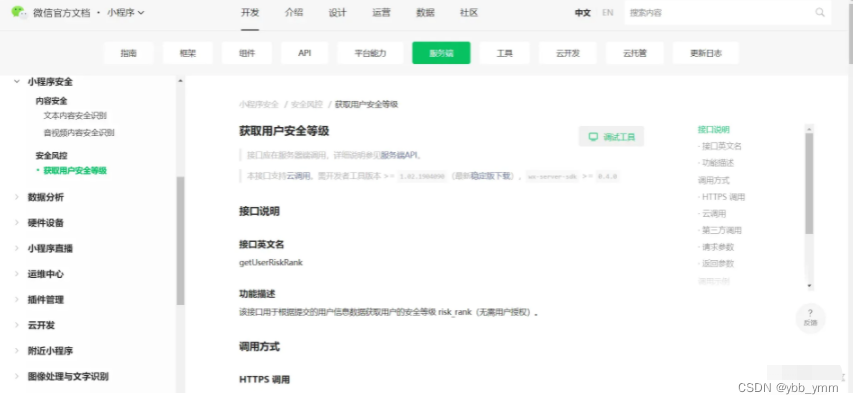853x404 pixels.
Task: Click the outline scrollbar up arrow
Action: 809,129
